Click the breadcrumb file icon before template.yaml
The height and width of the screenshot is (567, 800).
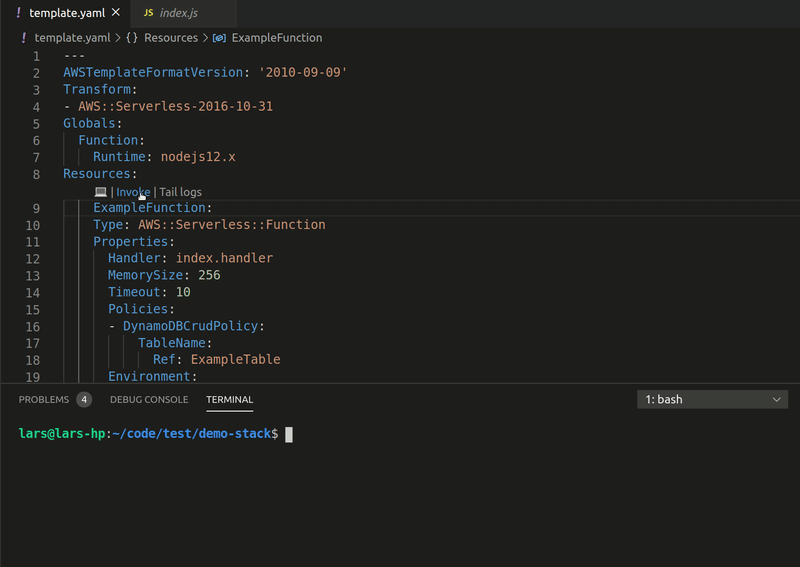24,38
